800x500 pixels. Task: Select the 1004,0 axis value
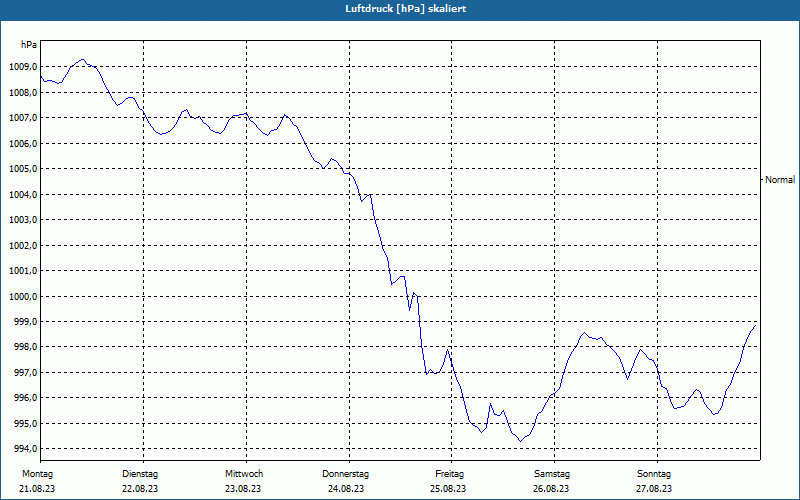(22, 195)
